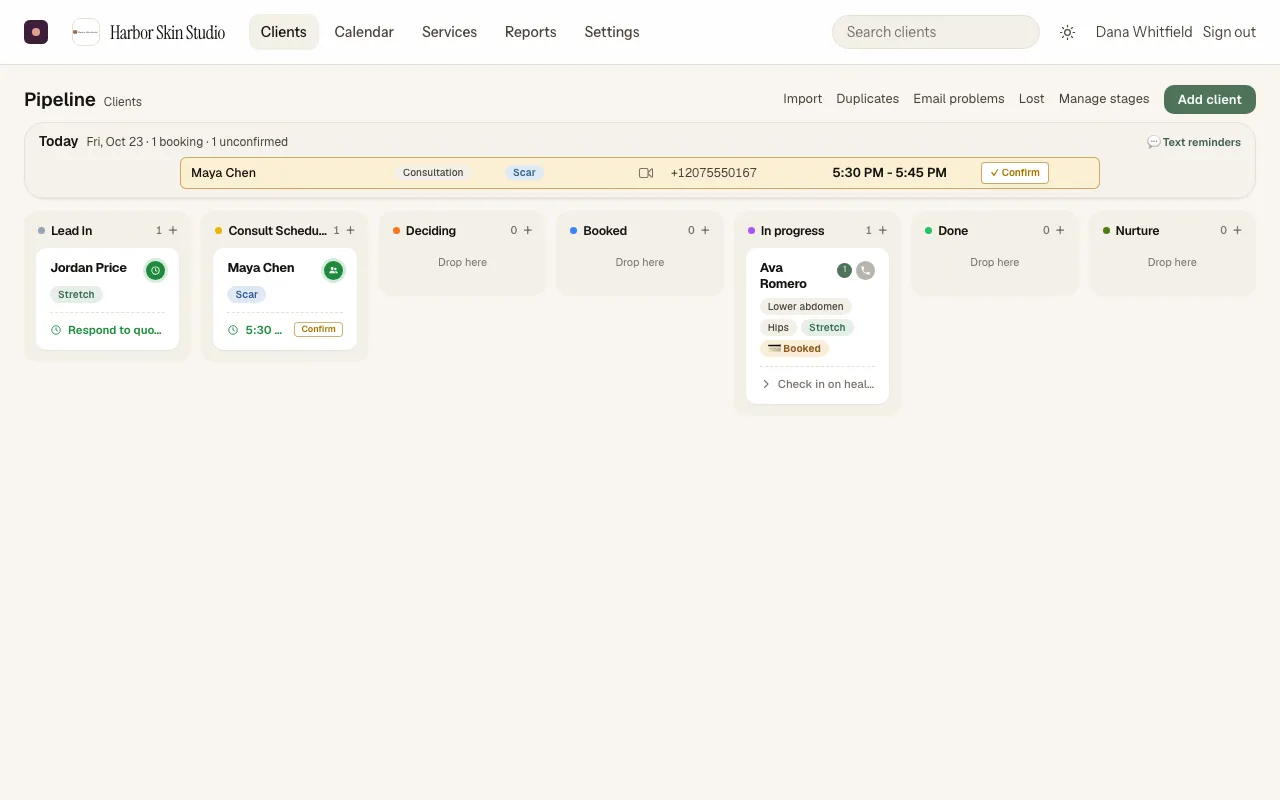Open Dana Whitfield's user profile

(1144, 32)
